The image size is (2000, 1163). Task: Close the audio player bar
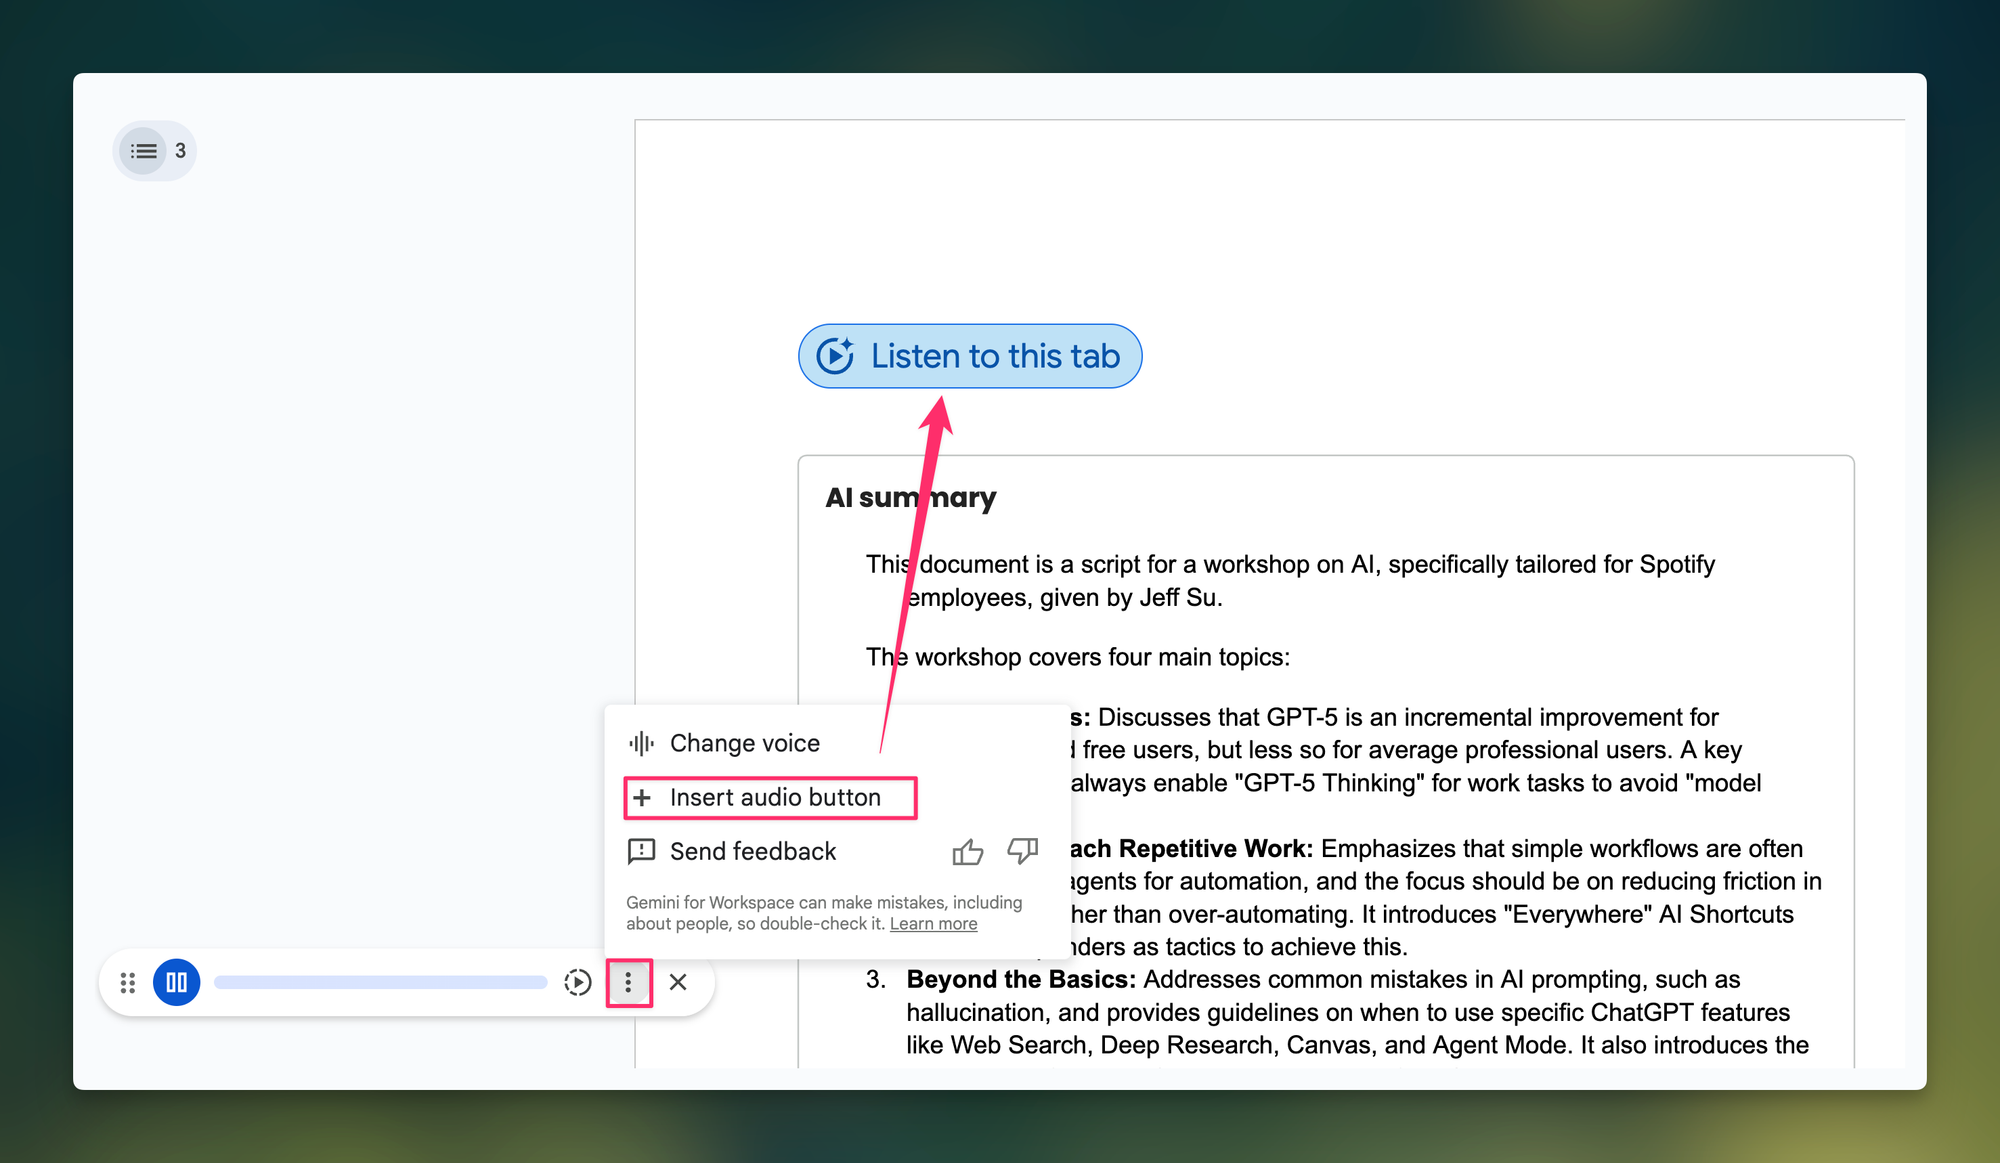[x=678, y=982]
